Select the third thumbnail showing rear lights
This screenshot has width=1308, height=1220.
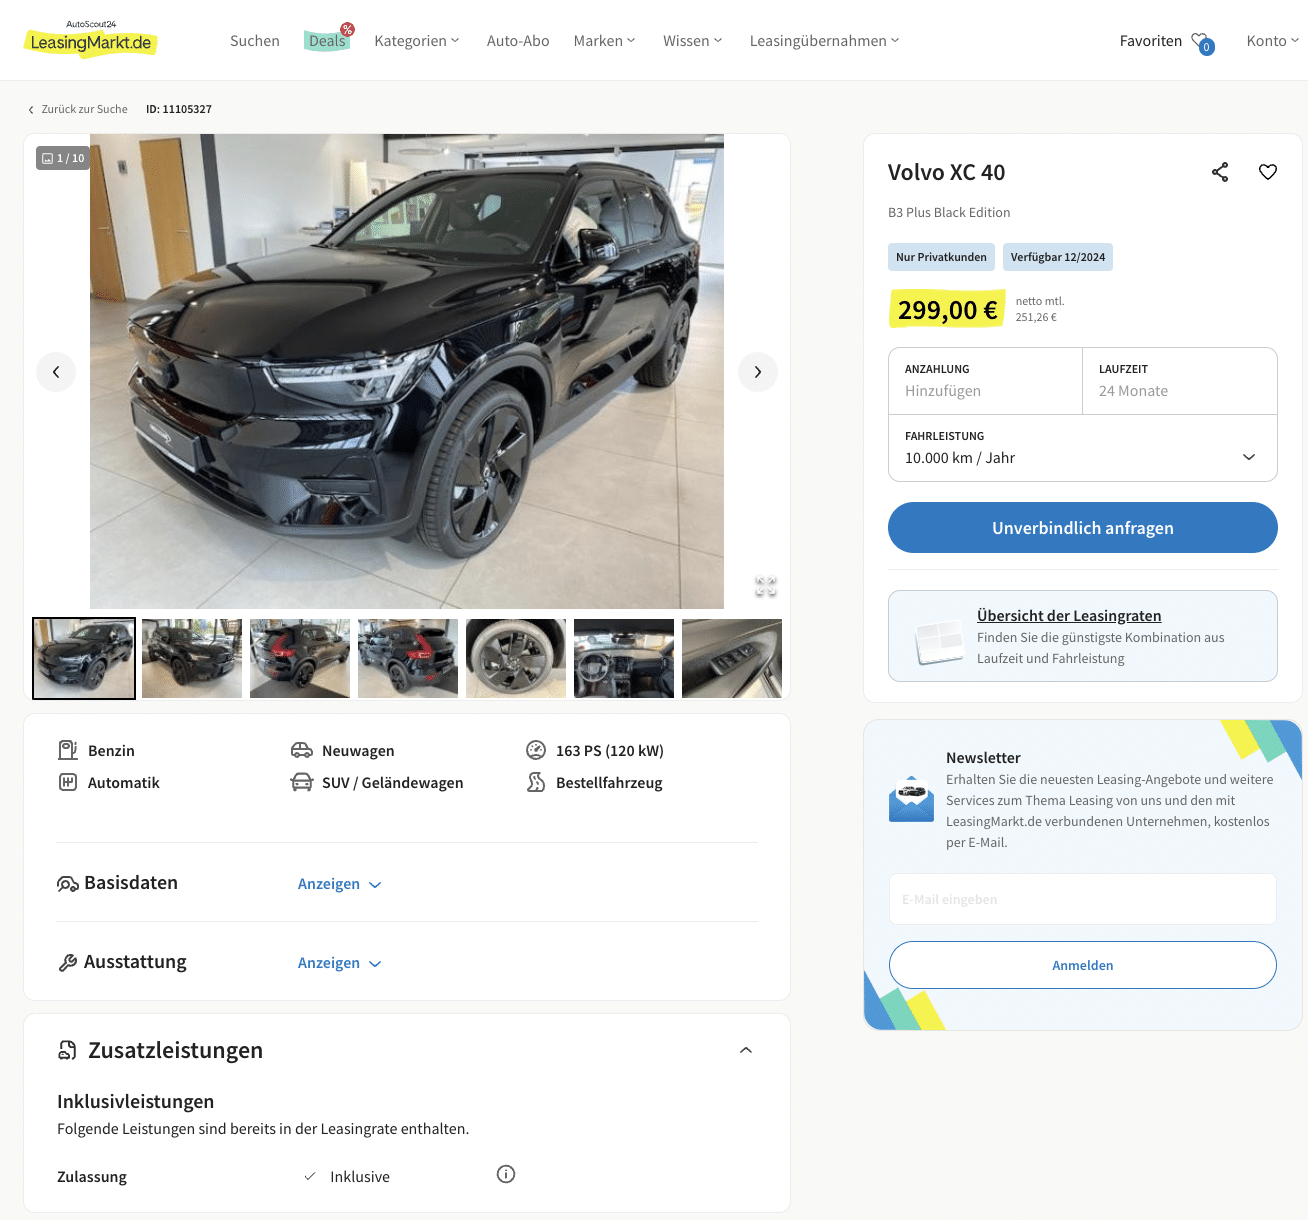coord(300,658)
